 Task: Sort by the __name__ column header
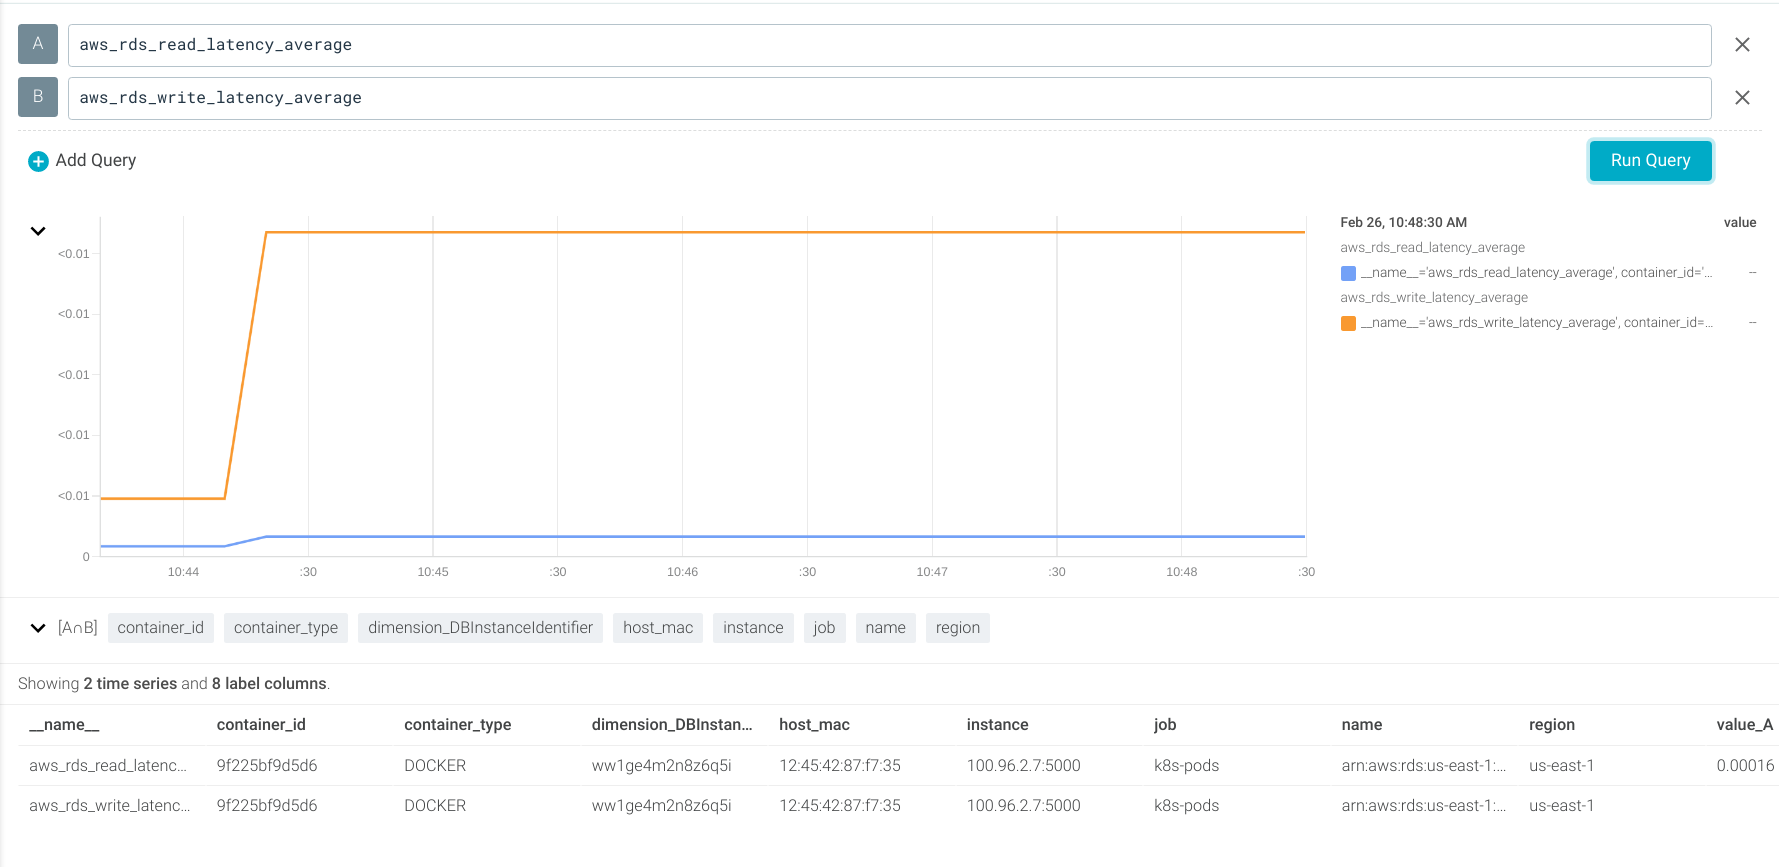[64, 725]
